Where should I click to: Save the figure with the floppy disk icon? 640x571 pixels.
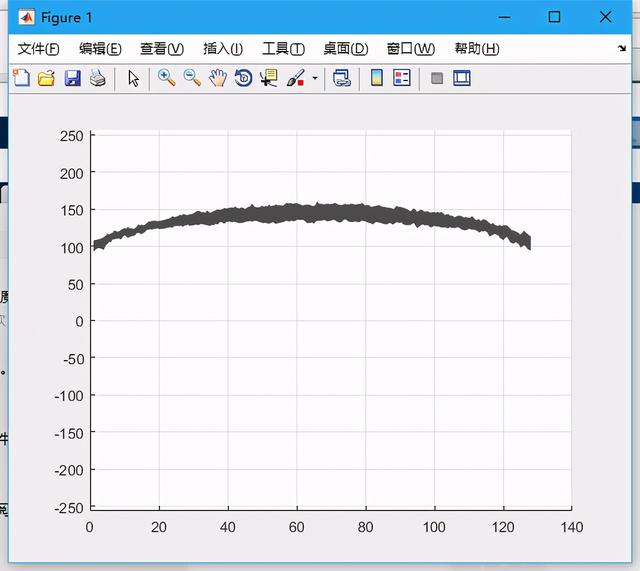(x=72, y=78)
